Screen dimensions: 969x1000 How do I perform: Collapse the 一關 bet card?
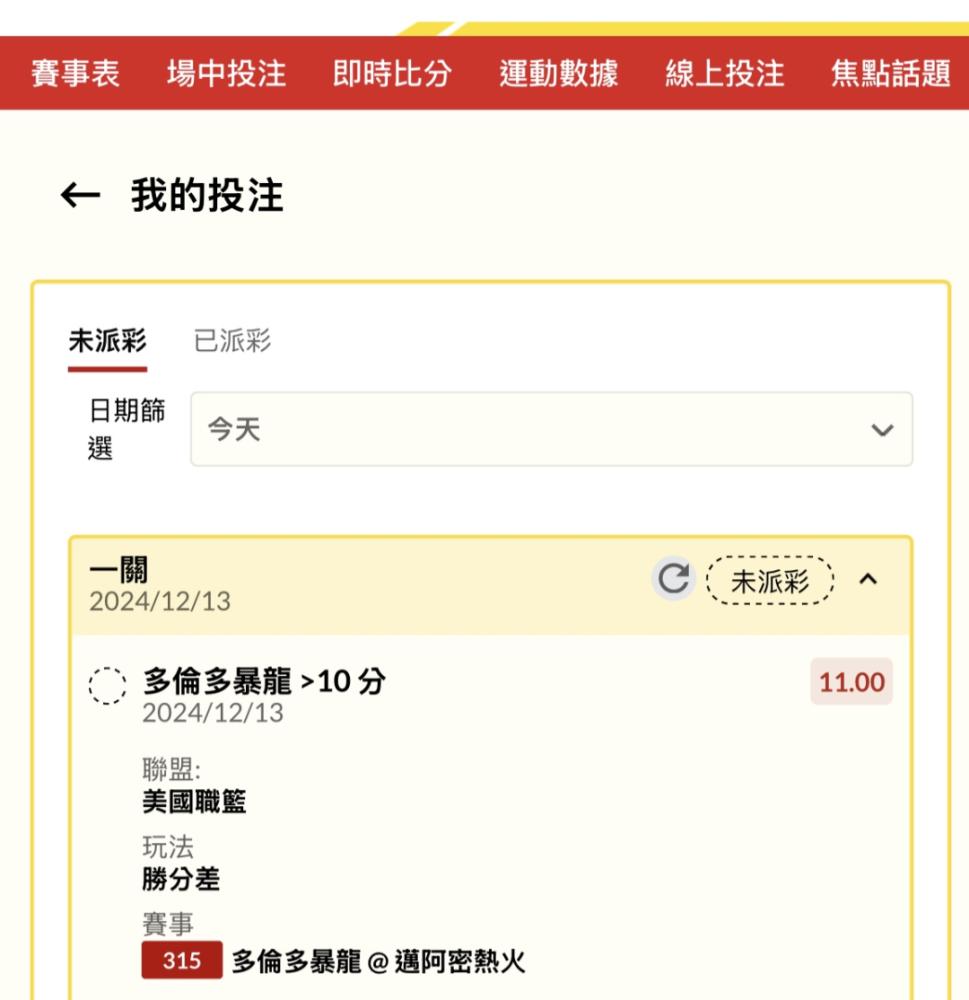[x=868, y=579]
